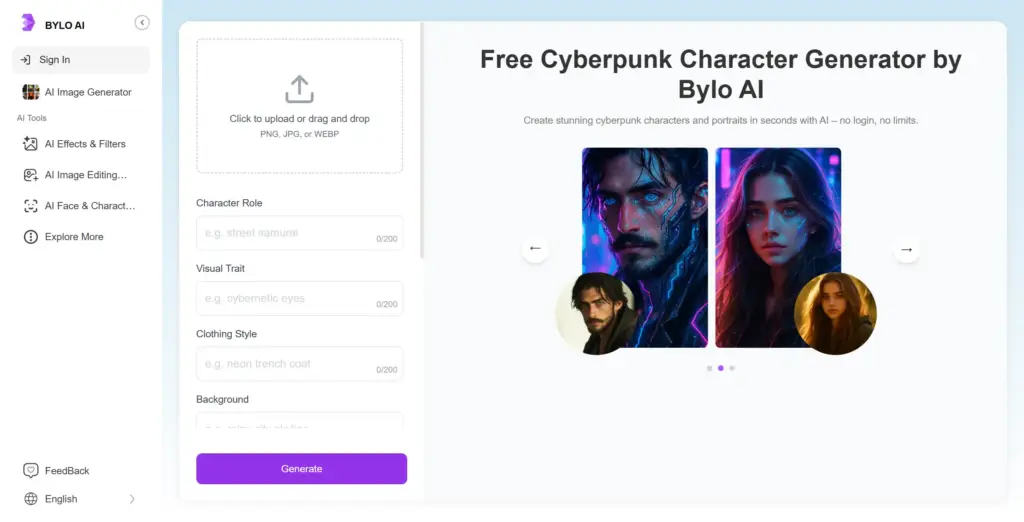Screen dimensions: 1024x522
Task: Select the first carousel dot
Action: click(x=710, y=368)
